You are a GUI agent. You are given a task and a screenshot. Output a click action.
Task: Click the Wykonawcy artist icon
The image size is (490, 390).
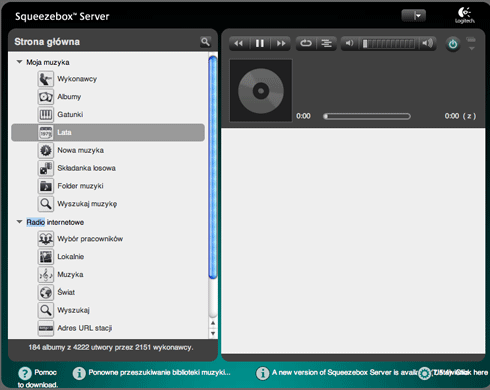click(x=46, y=79)
